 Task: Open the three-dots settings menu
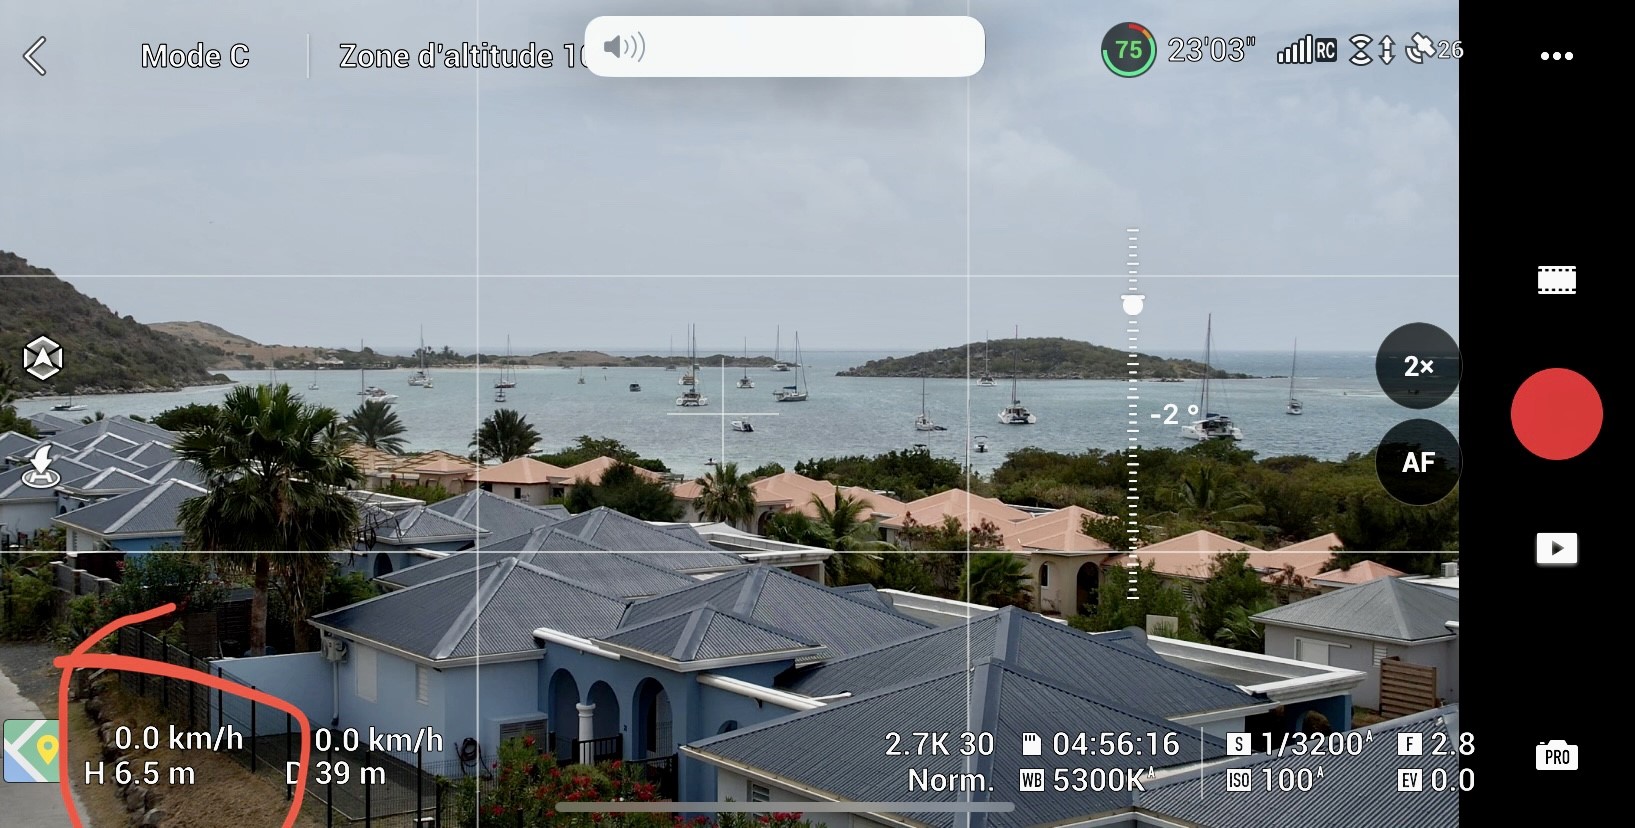tap(1556, 56)
